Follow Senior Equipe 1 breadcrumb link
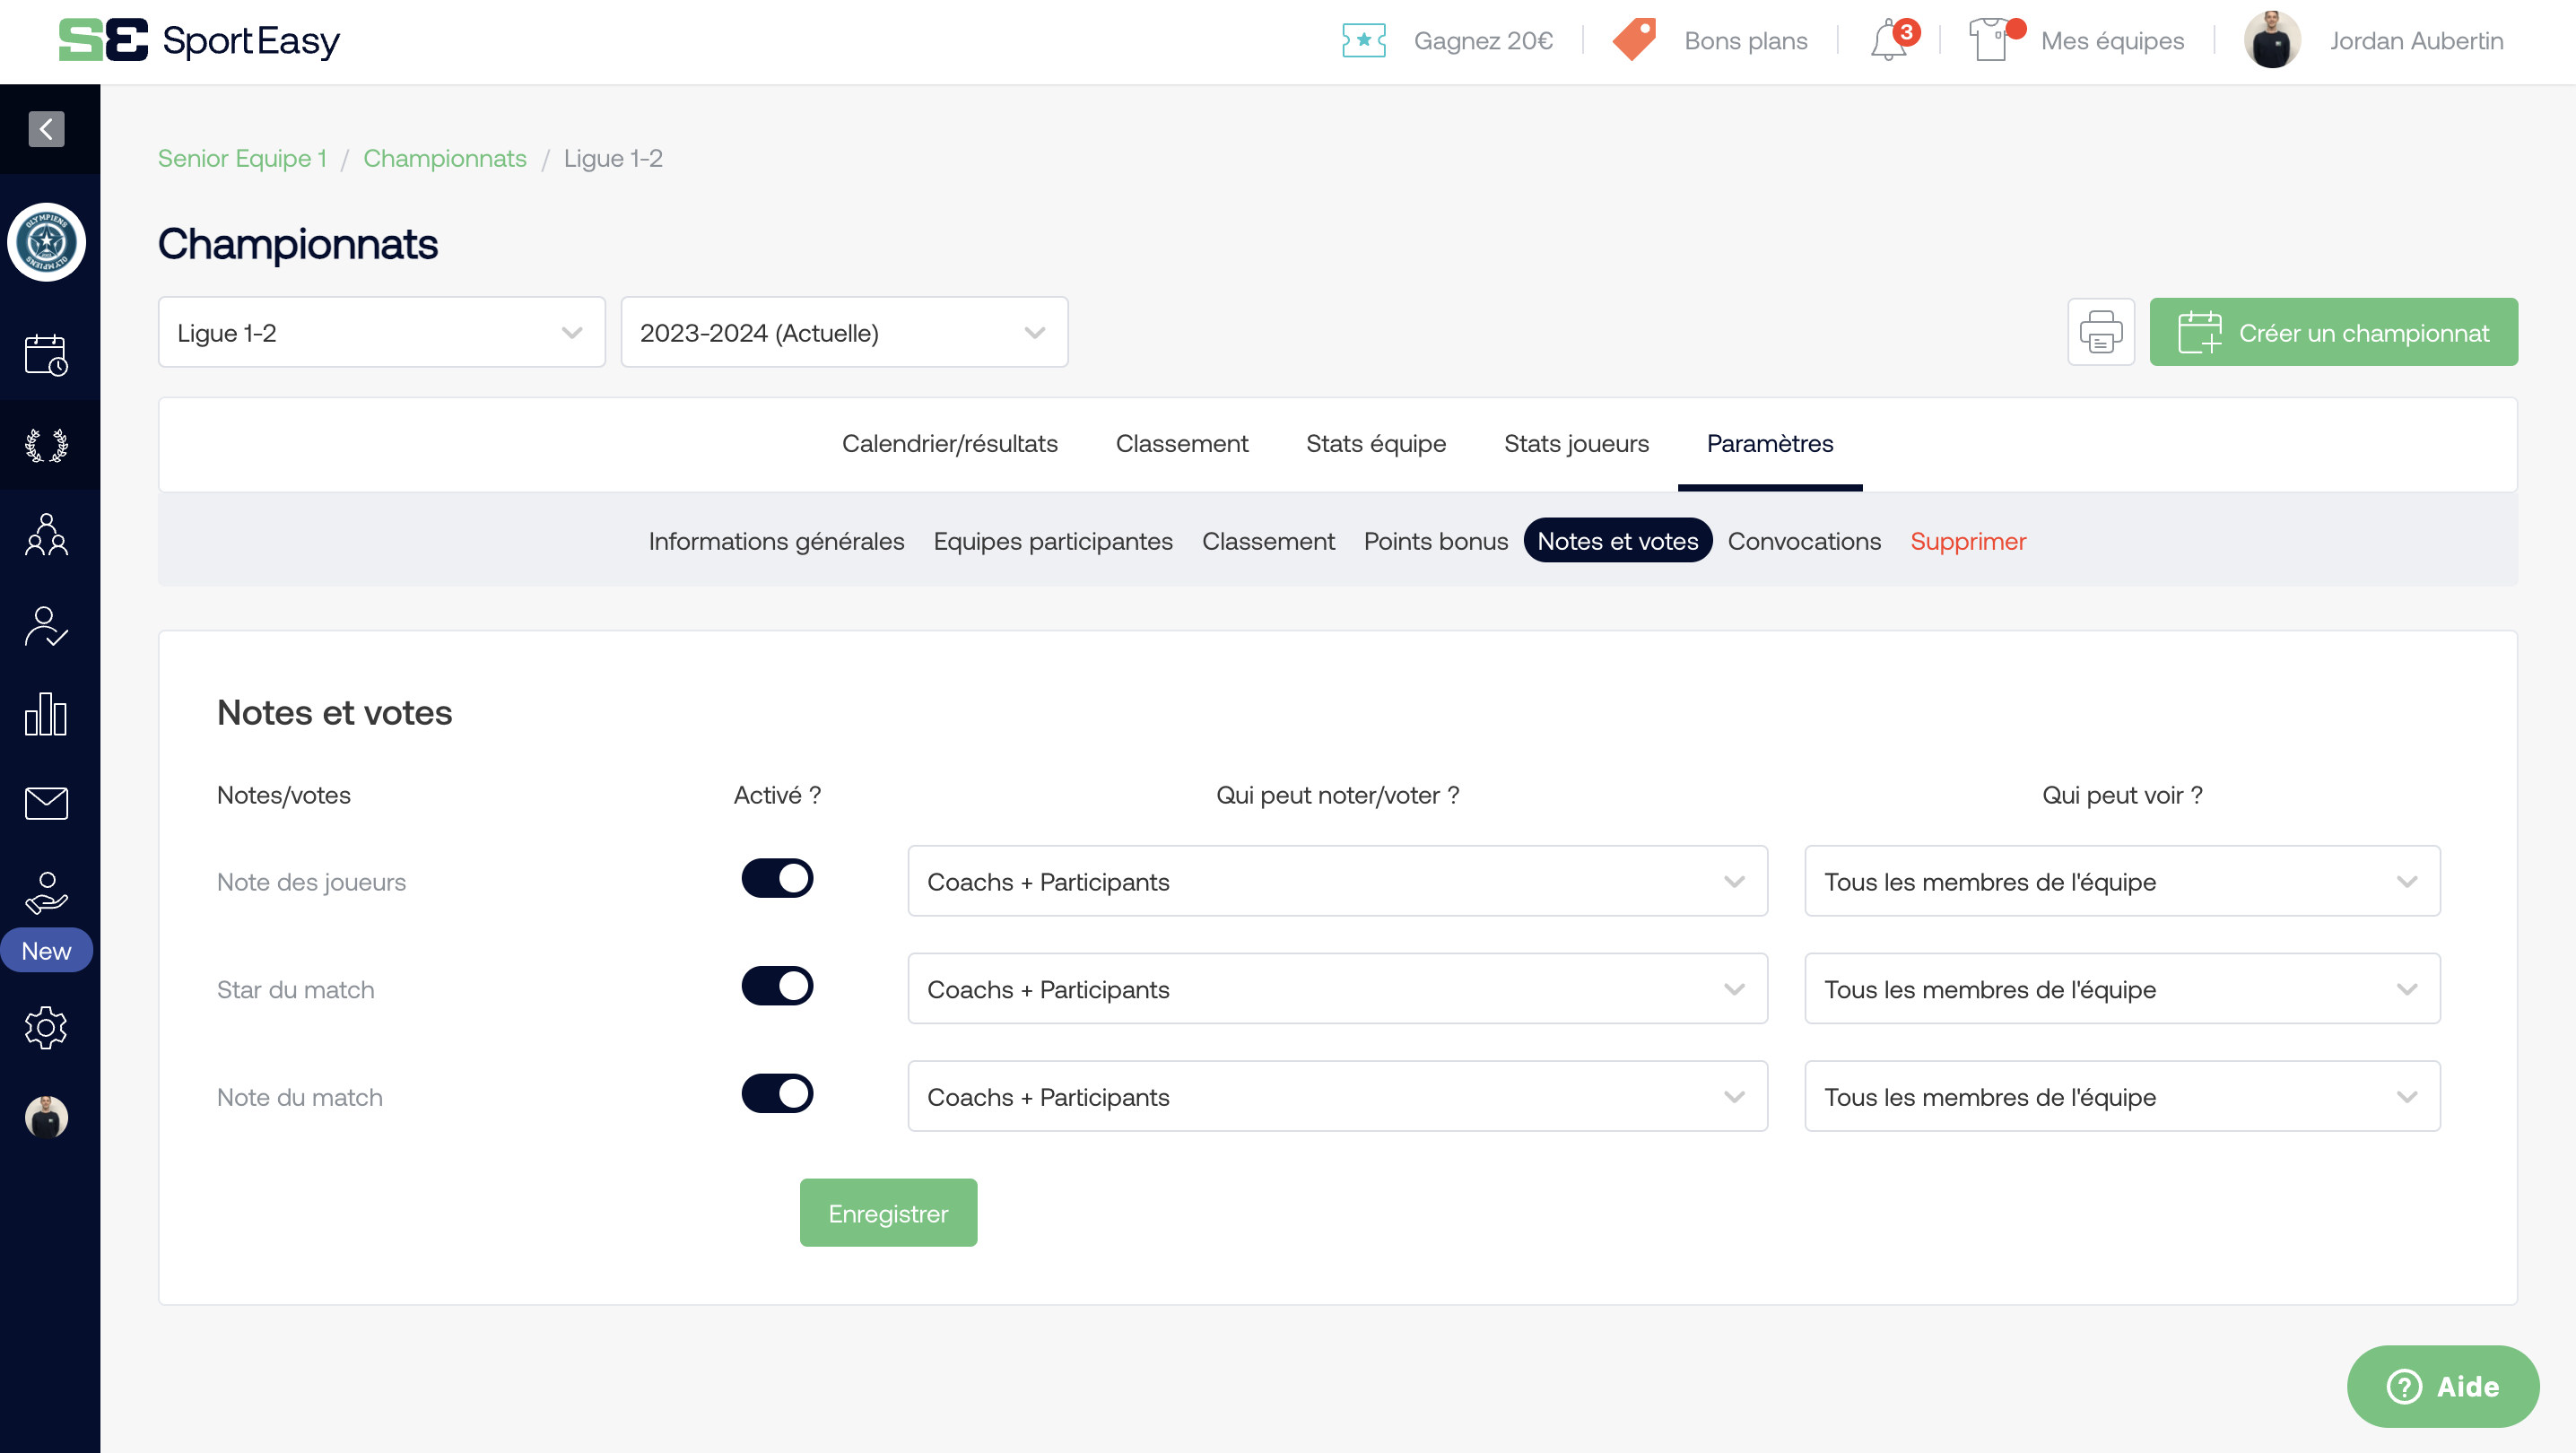2576x1453 pixels. [x=242, y=158]
